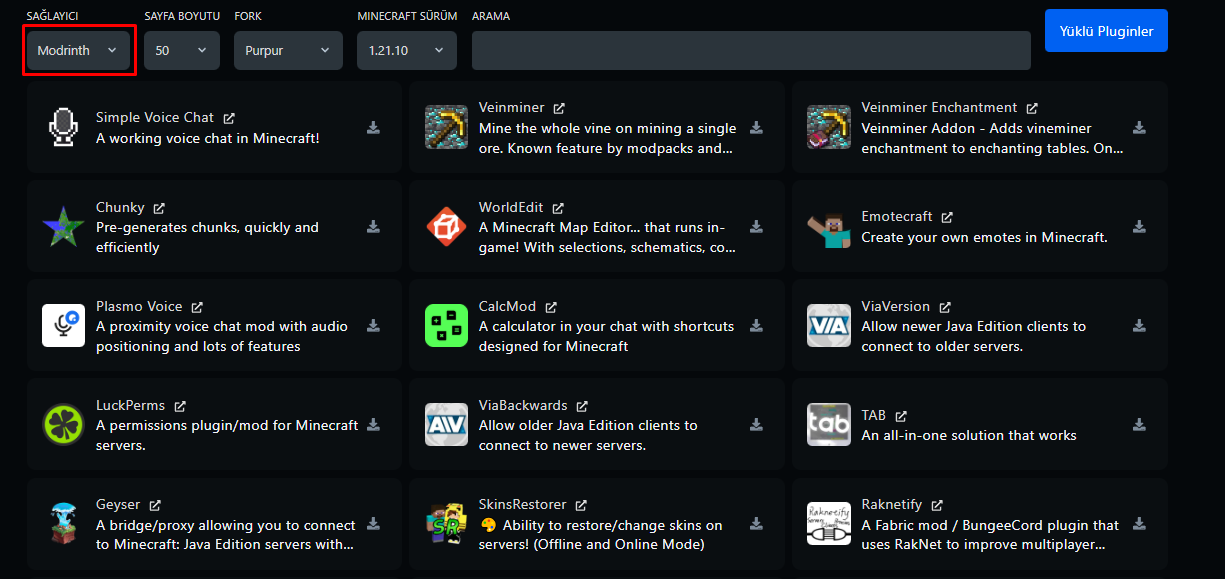The image size is (1225, 579).
Task: Open the Purpur fork dropdown
Action: click(x=287, y=50)
